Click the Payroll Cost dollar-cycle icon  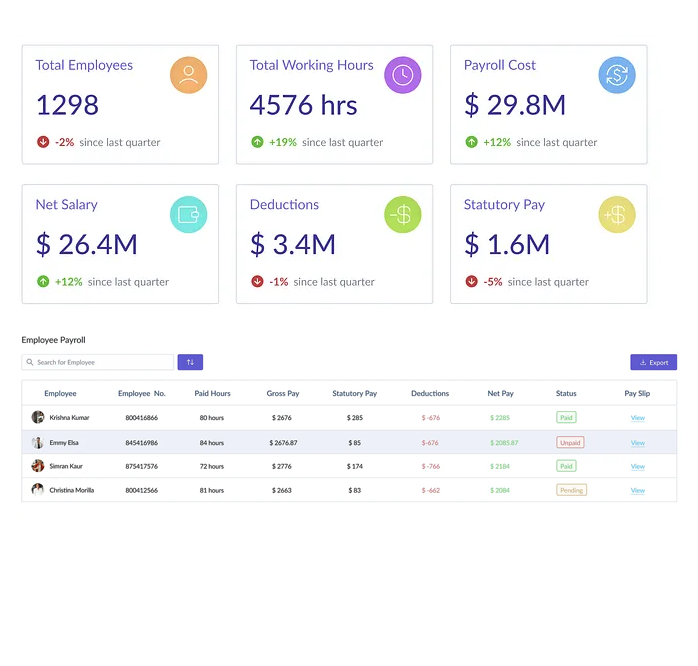pyautogui.click(x=617, y=75)
